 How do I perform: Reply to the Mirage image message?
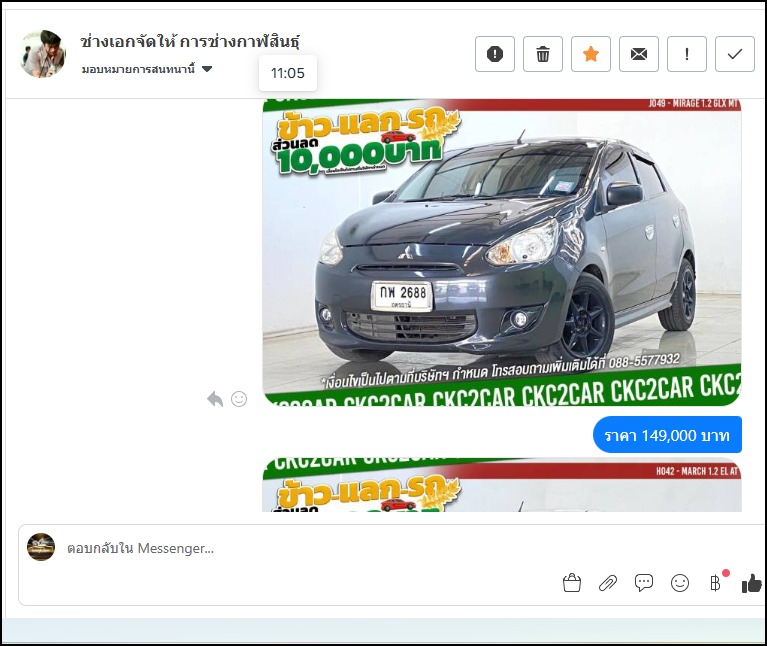point(215,399)
